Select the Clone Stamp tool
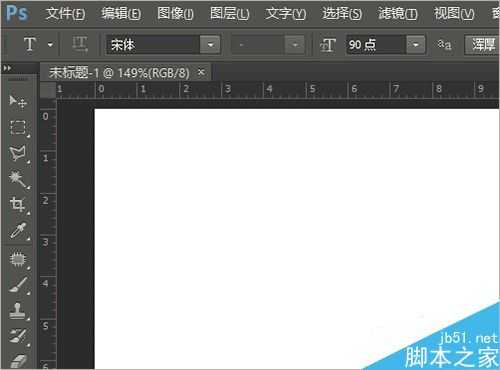Screen dimensions: 500x370 point(18,311)
